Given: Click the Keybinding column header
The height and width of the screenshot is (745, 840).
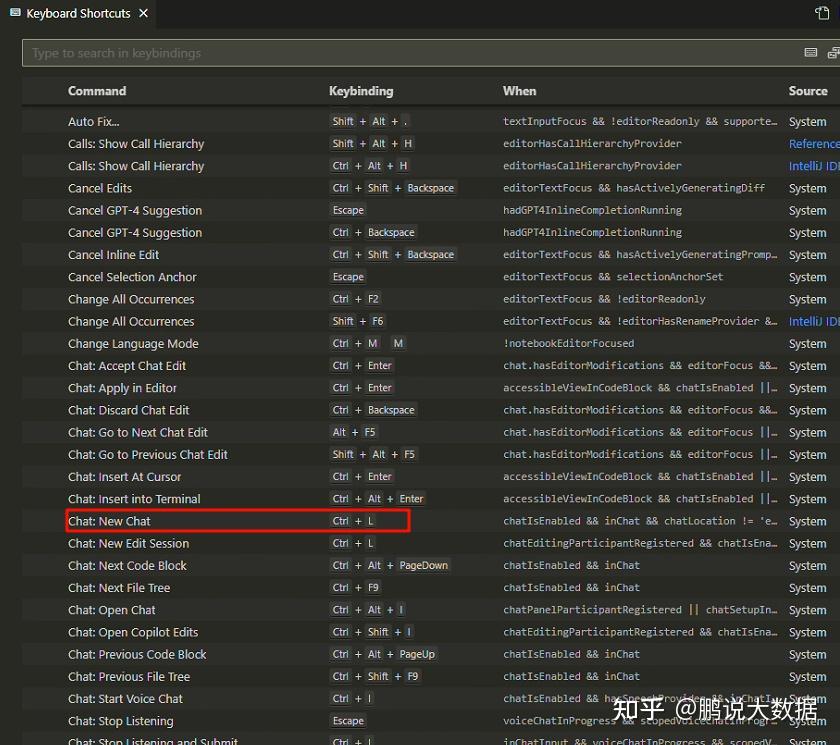Looking at the screenshot, I should pyautogui.click(x=361, y=91).
